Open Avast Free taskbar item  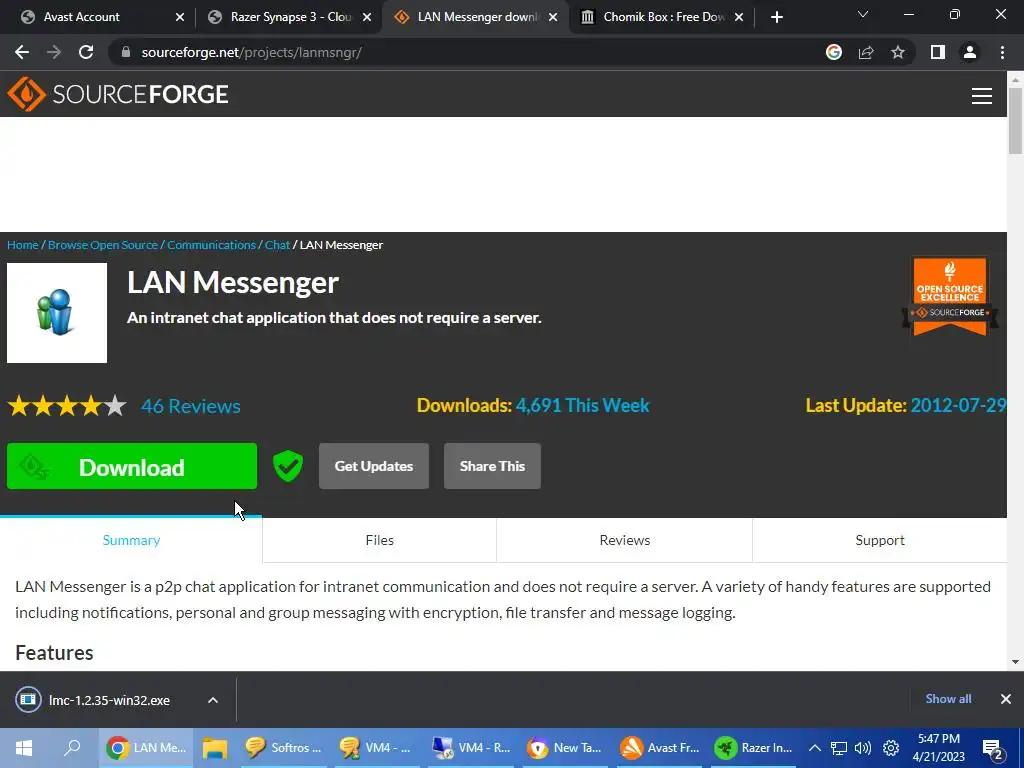point(660,748)
